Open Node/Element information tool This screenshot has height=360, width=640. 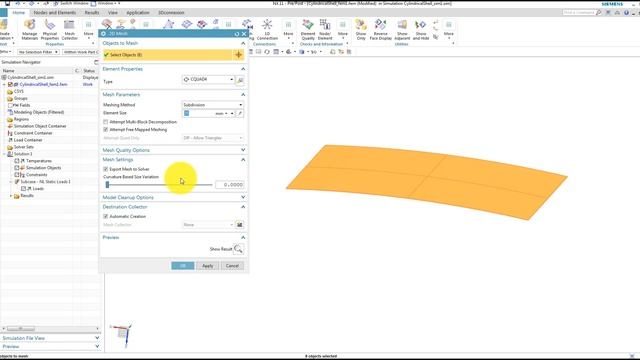[325, 29]
